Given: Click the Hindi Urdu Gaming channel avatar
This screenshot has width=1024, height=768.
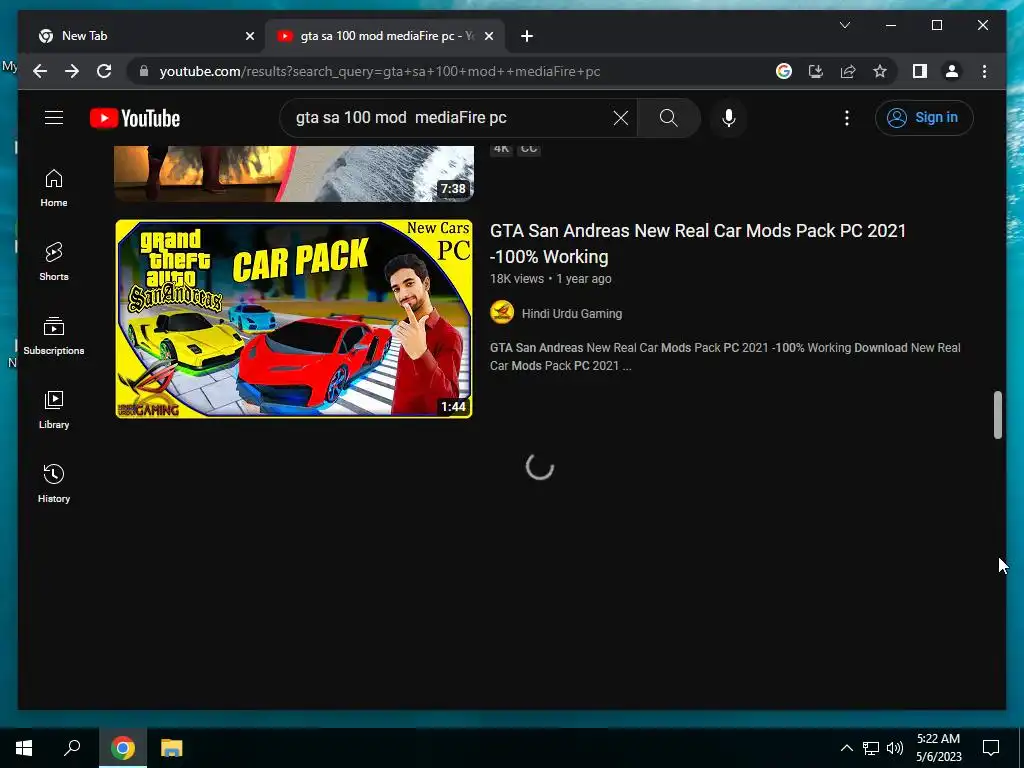Looking at the screenshot, I should (x=502, y=313).
